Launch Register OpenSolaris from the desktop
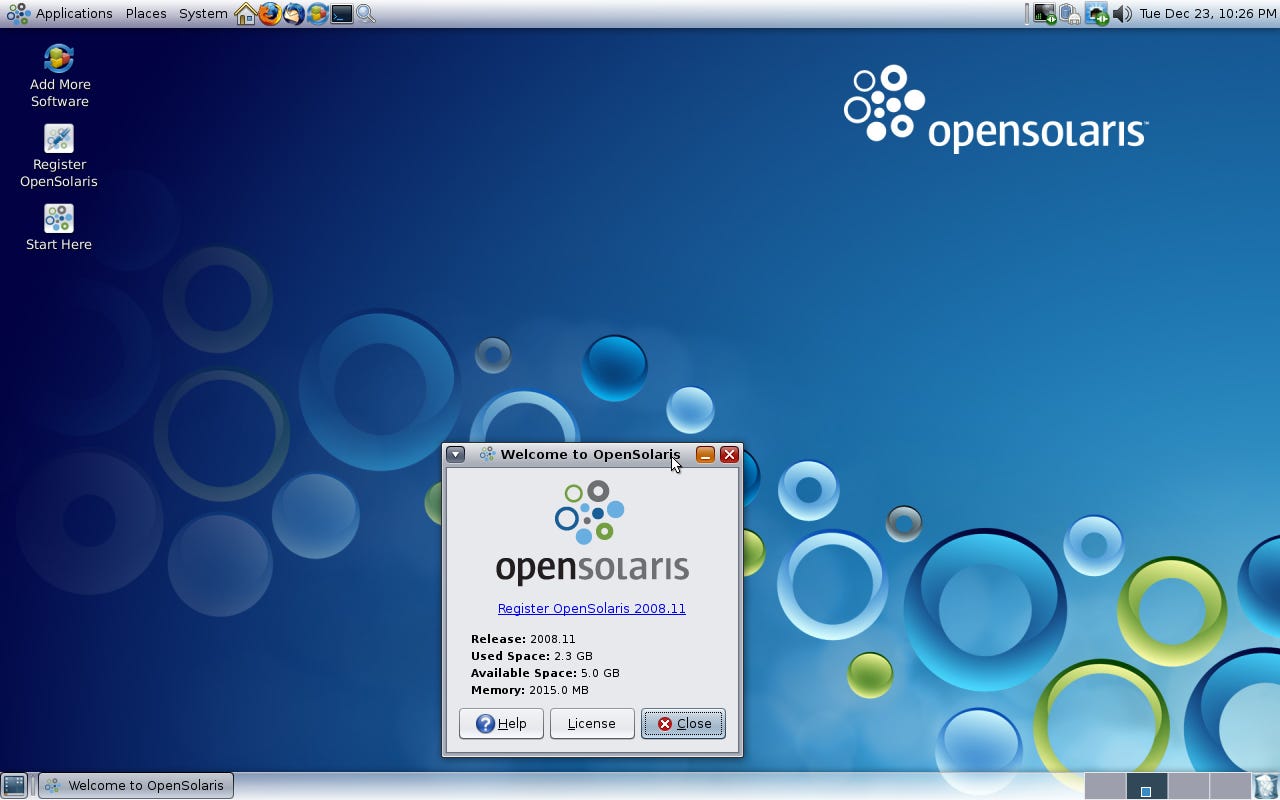 (x=58, y=138)
